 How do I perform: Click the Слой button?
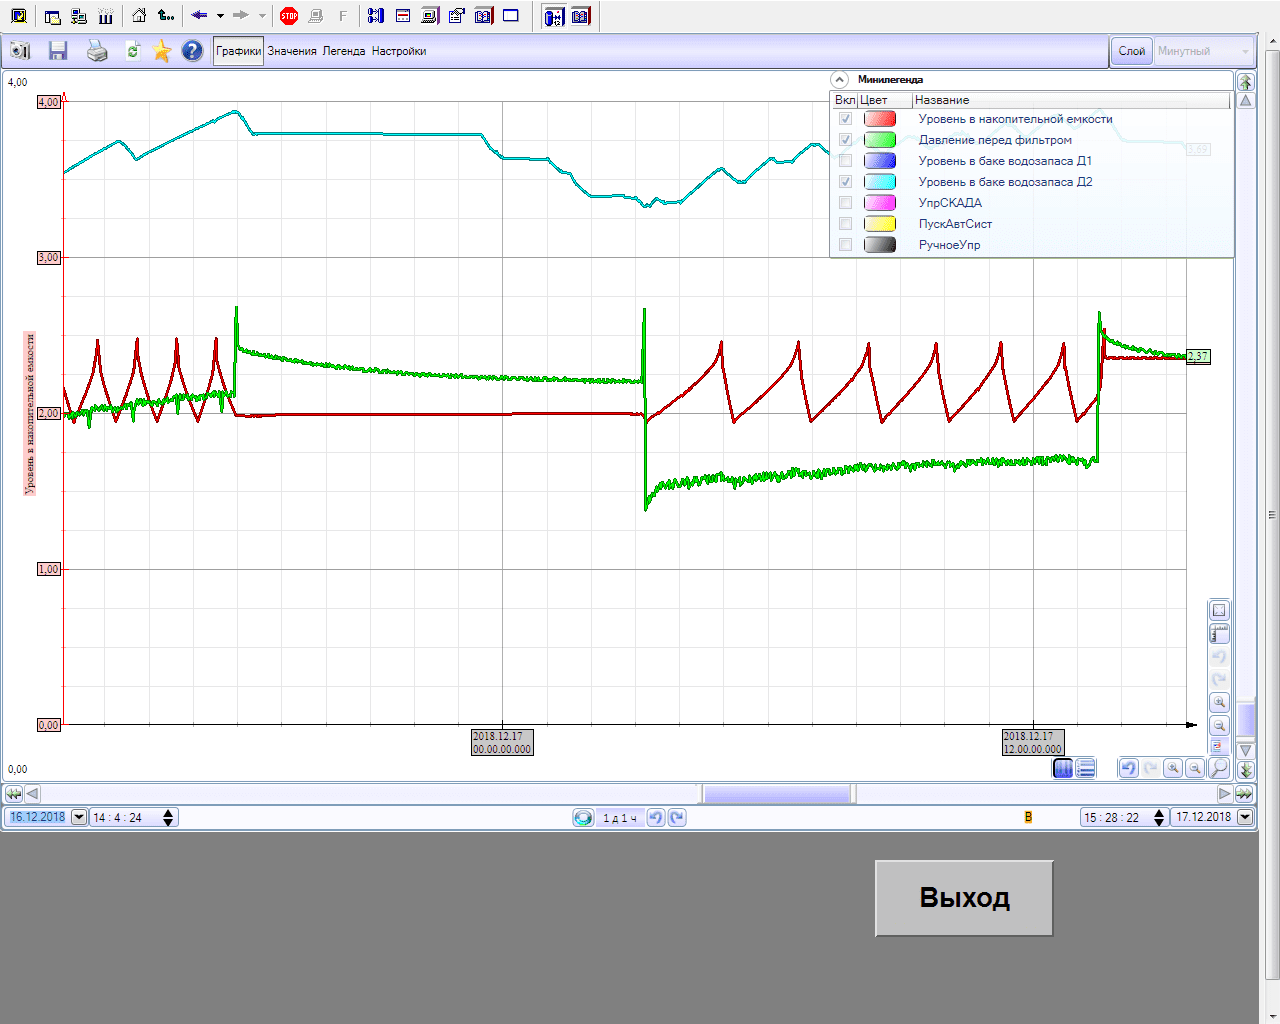click(1131, 51)
